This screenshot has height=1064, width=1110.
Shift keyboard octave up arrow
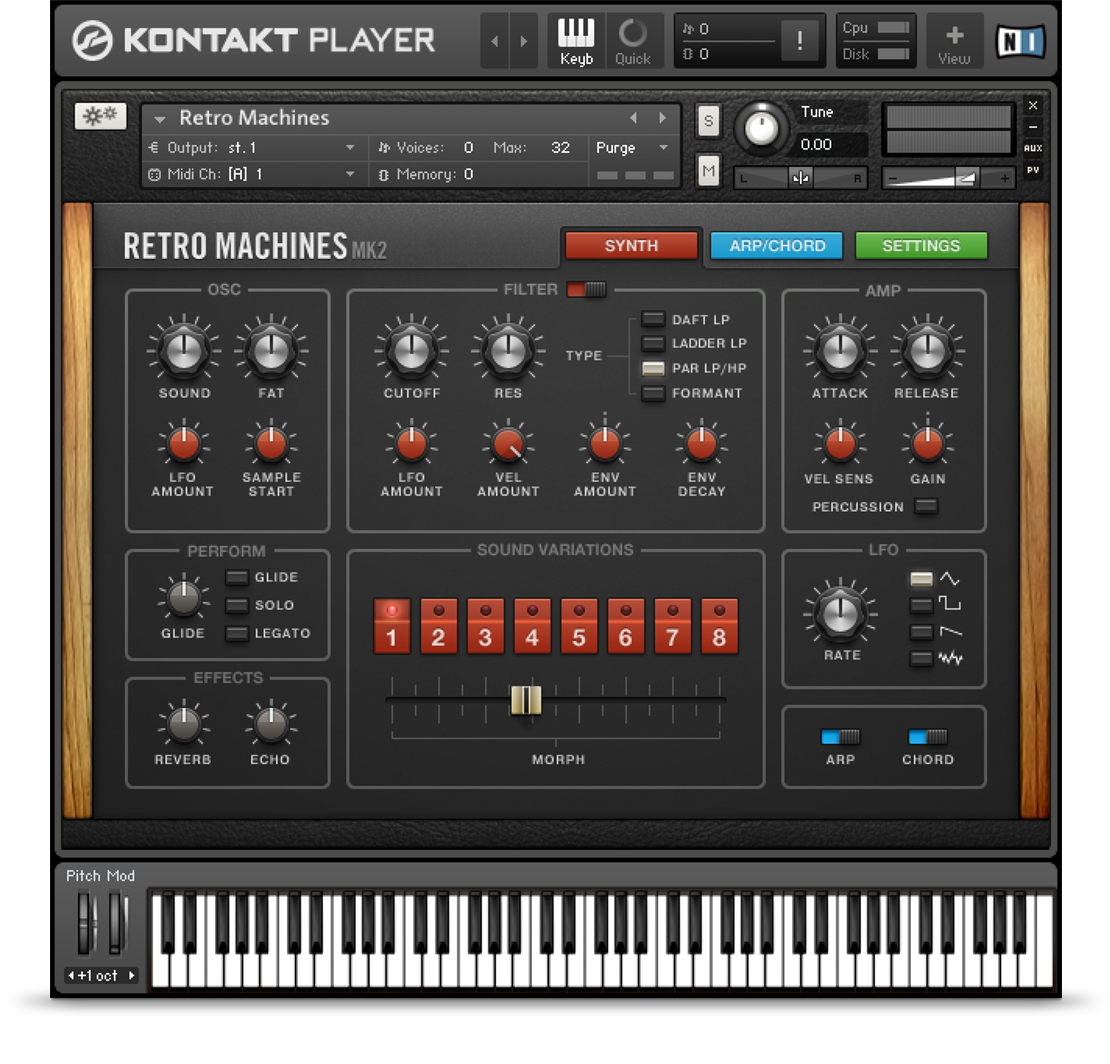pos(132,975)
